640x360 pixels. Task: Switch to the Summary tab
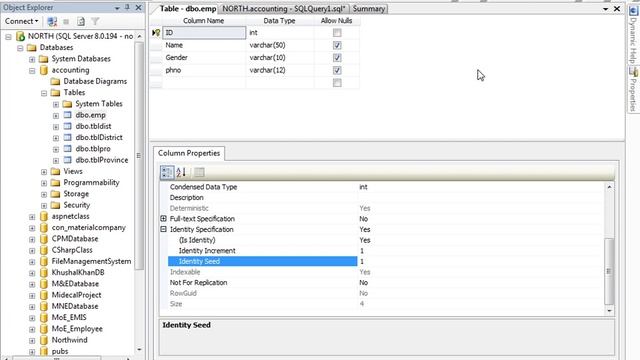(x=369, y=9)
